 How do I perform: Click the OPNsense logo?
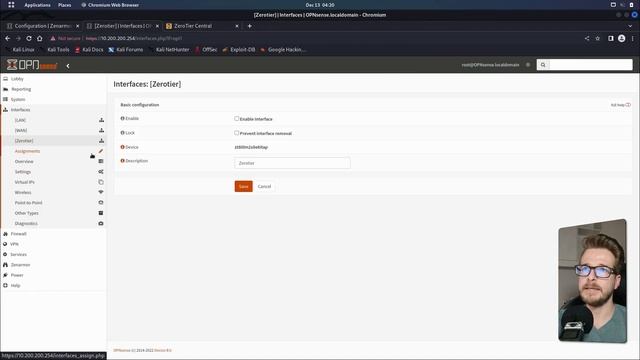pyautogui.click(x=32, y=65)
